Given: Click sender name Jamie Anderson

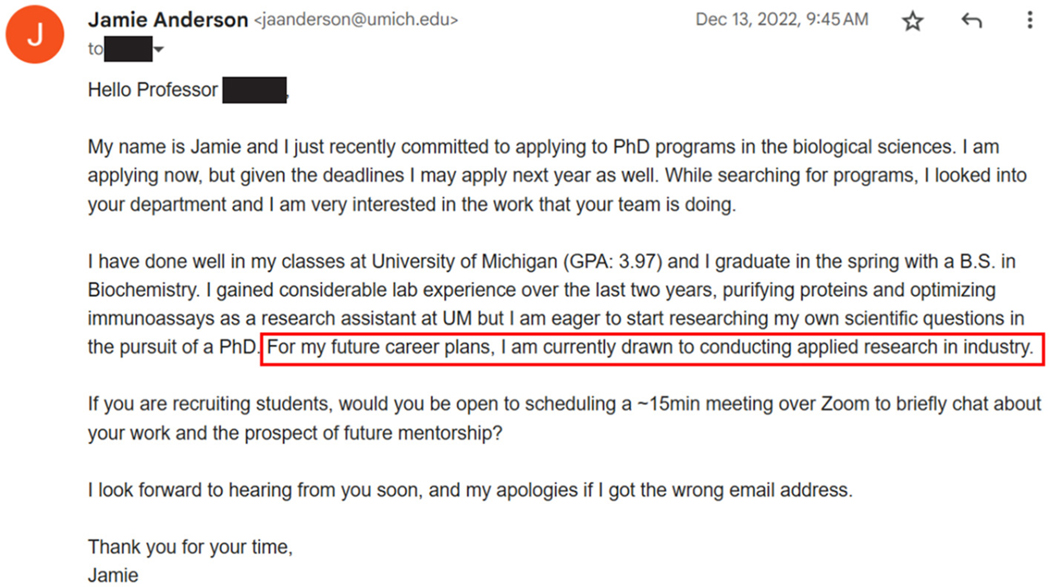Looking at the screenshot, I should point(167,20).
